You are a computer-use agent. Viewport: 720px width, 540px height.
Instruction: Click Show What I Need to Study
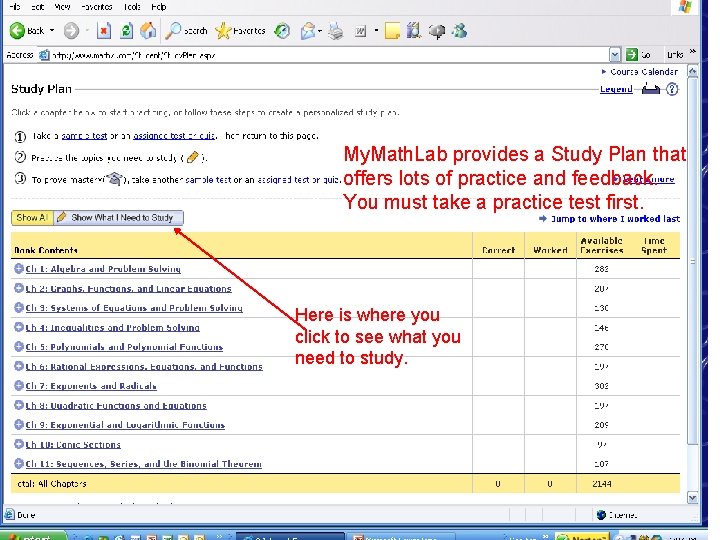point(118,218)
